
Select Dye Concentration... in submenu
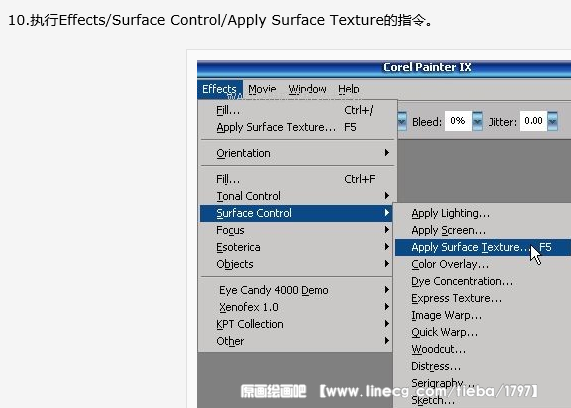(483, 281)
